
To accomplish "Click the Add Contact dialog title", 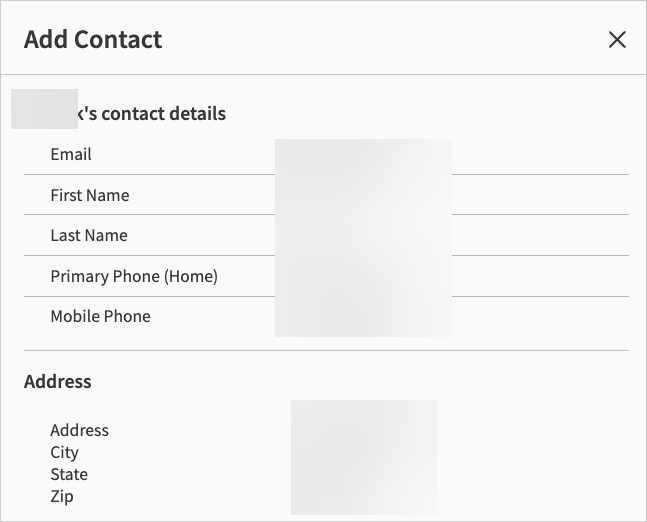I will pos(93,40).
